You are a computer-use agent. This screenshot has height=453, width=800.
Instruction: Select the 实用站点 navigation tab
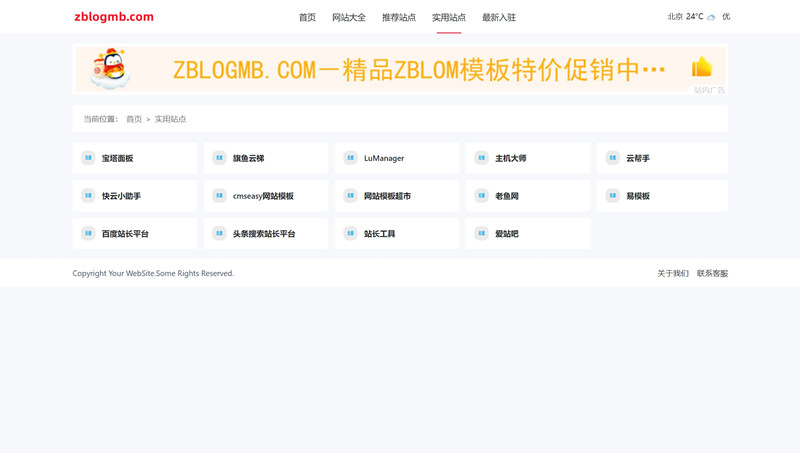(x=449, y=17)
